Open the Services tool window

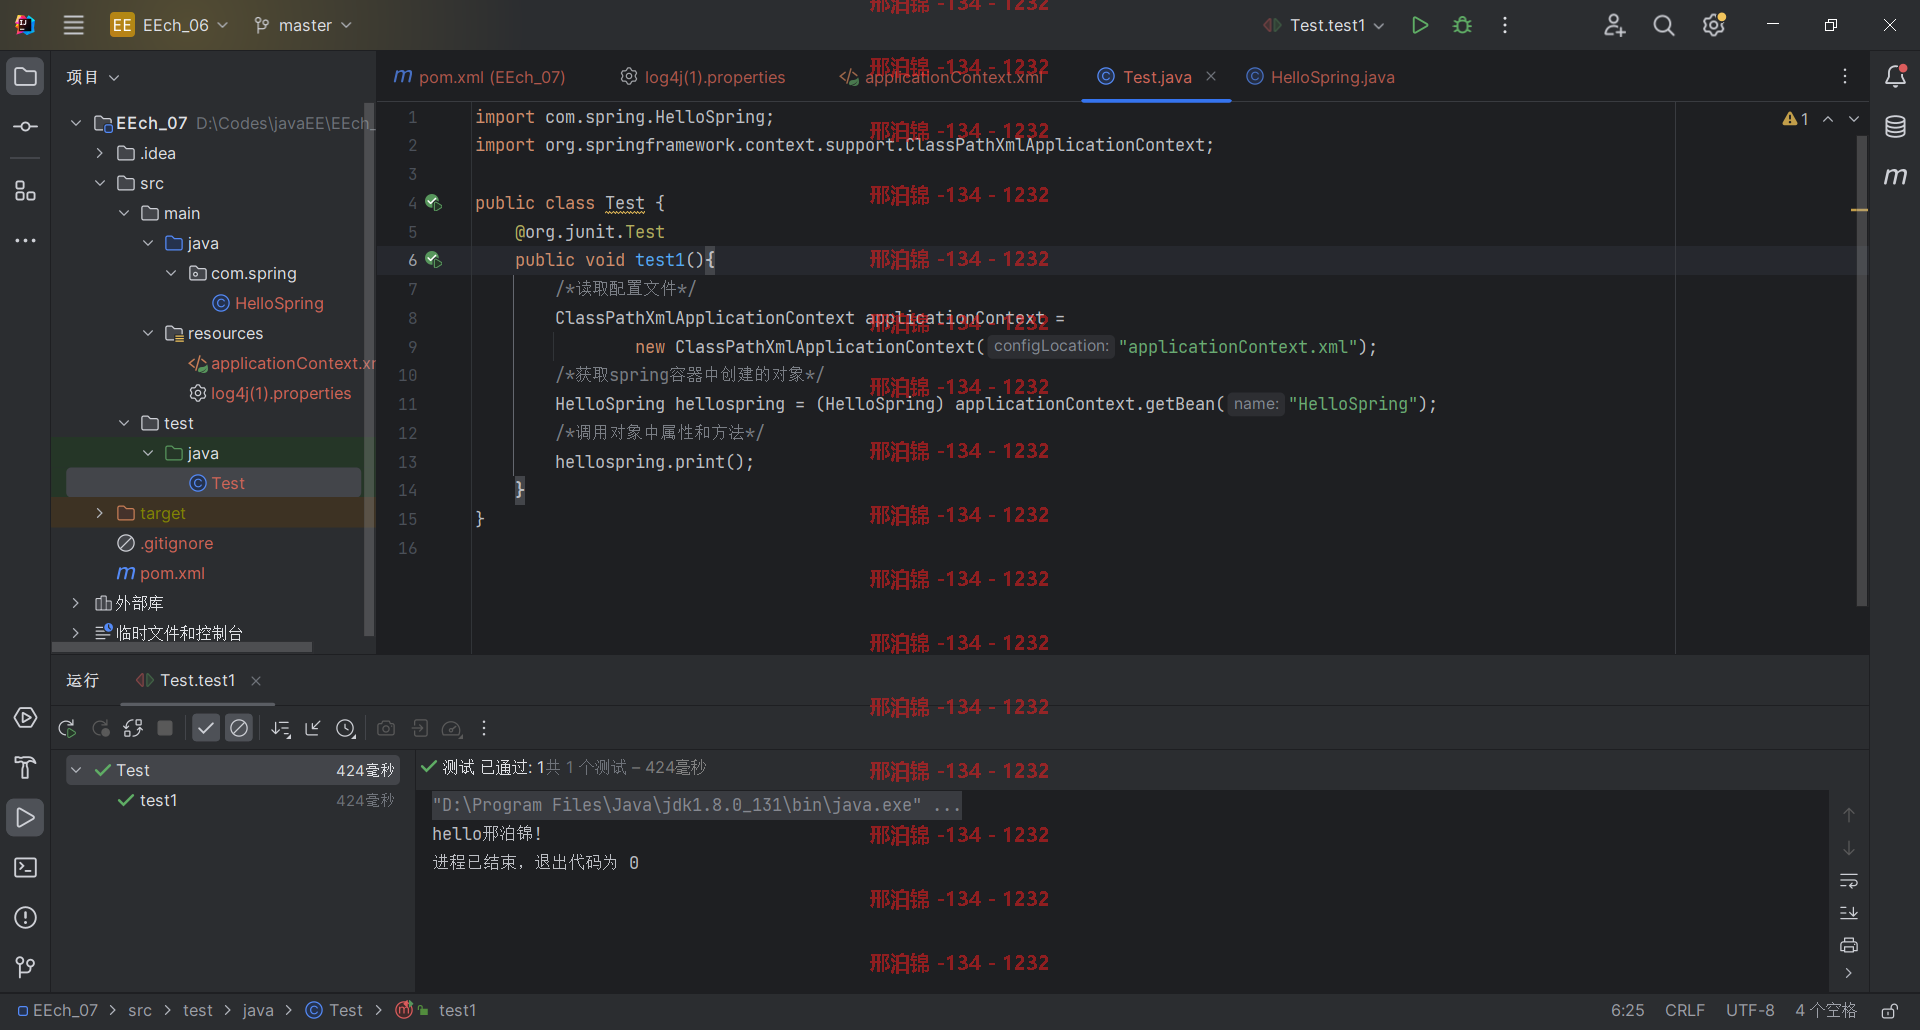coord(25,718)
